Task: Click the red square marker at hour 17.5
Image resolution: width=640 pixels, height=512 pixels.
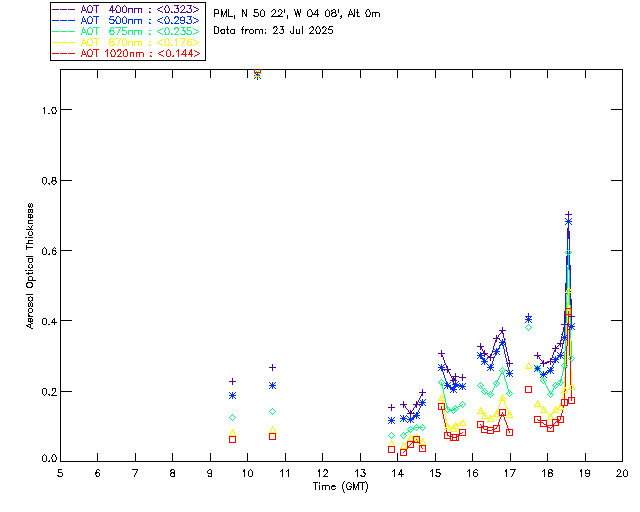Action: click(529, 390)
